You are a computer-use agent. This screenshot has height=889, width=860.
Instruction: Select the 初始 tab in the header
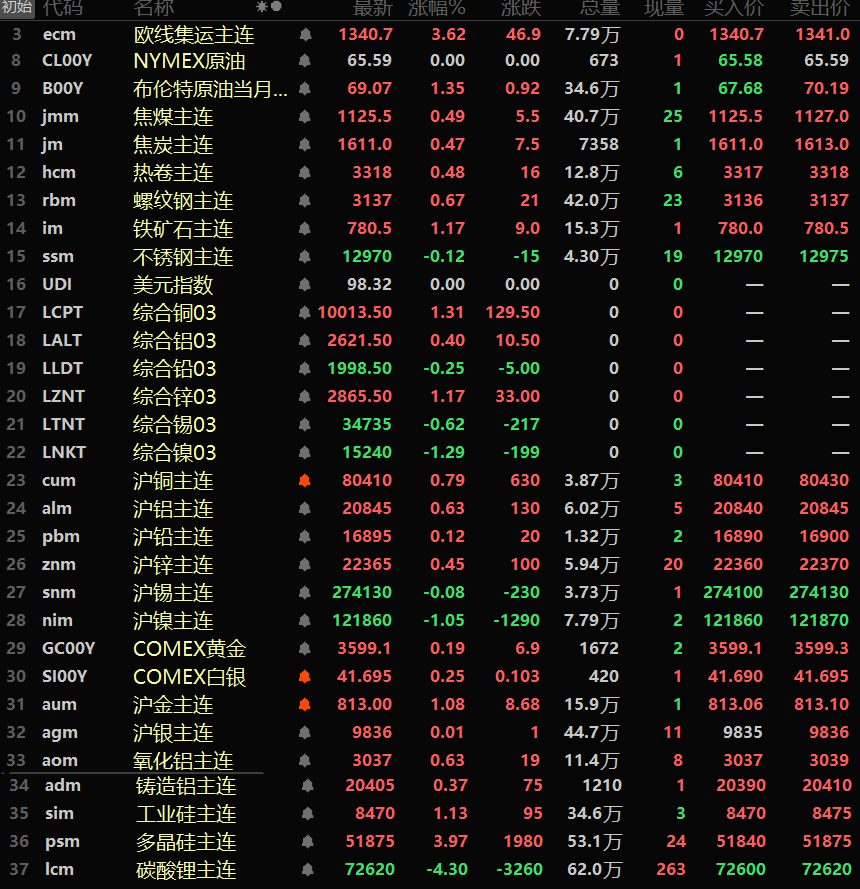[17, 8]
